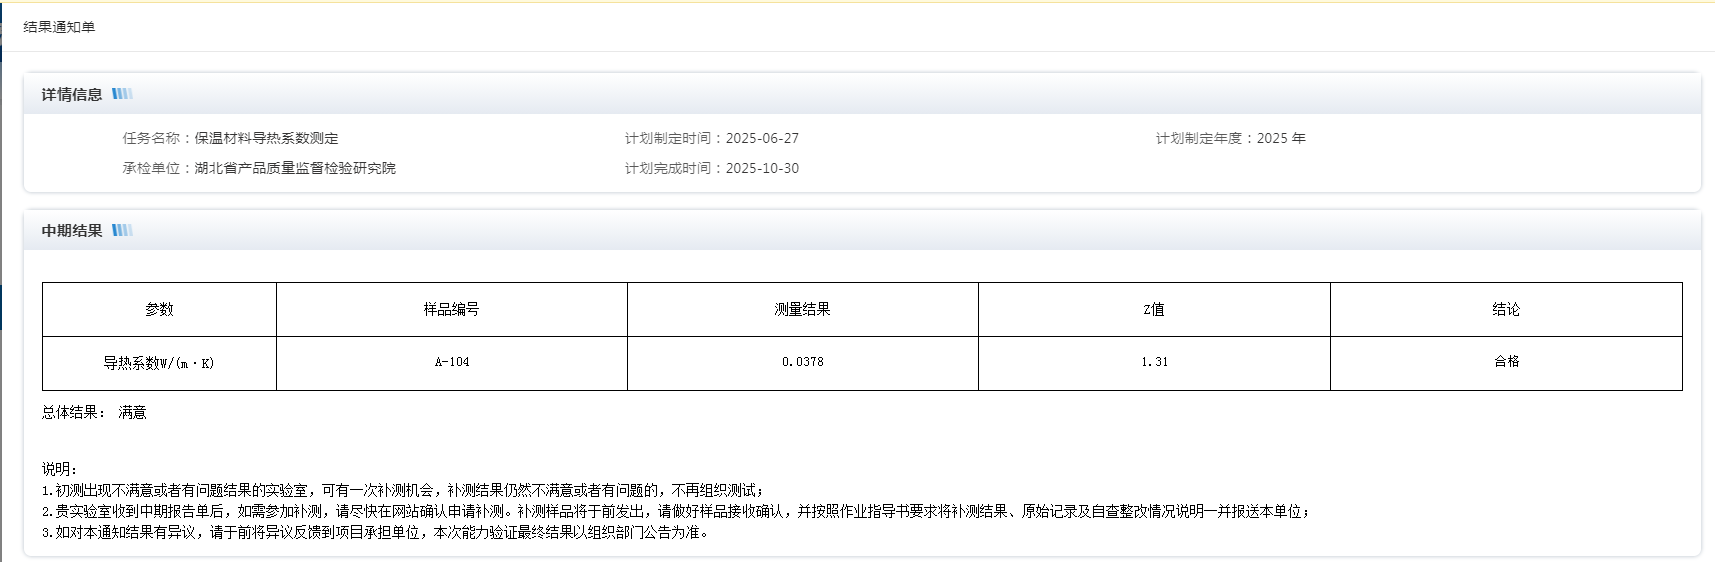1715x562 pixels.
Task: Click the 参数 column header
Action: tap(159, 309)
